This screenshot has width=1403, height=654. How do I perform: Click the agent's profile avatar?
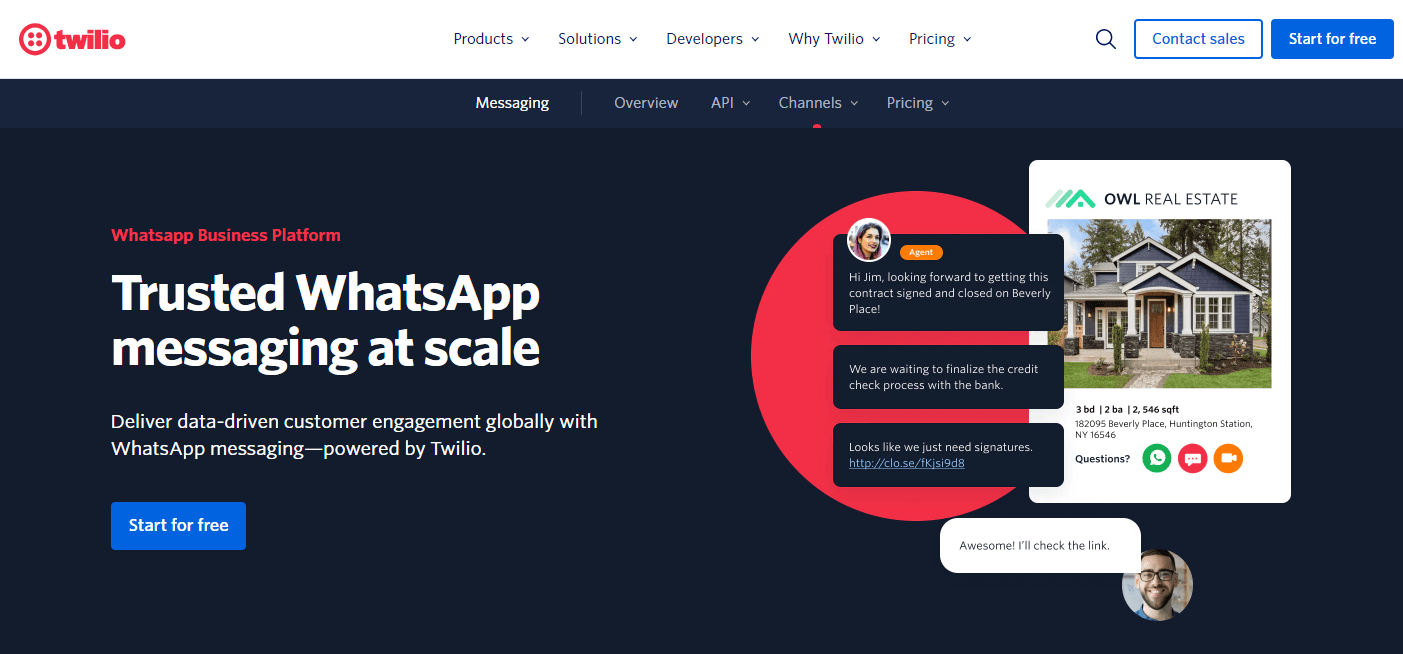(868, 240)
